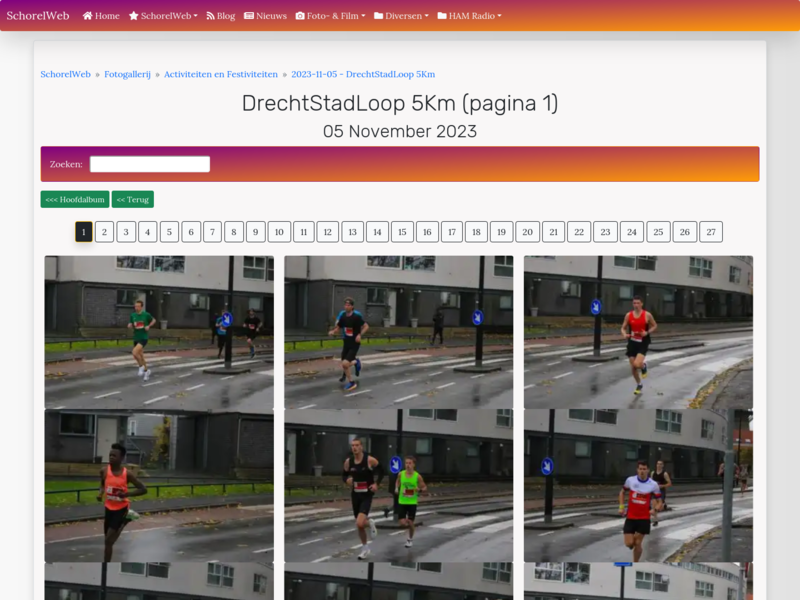Expand the Foto- & Film dropdown caret
800x600 pixels.
point(363,16)
